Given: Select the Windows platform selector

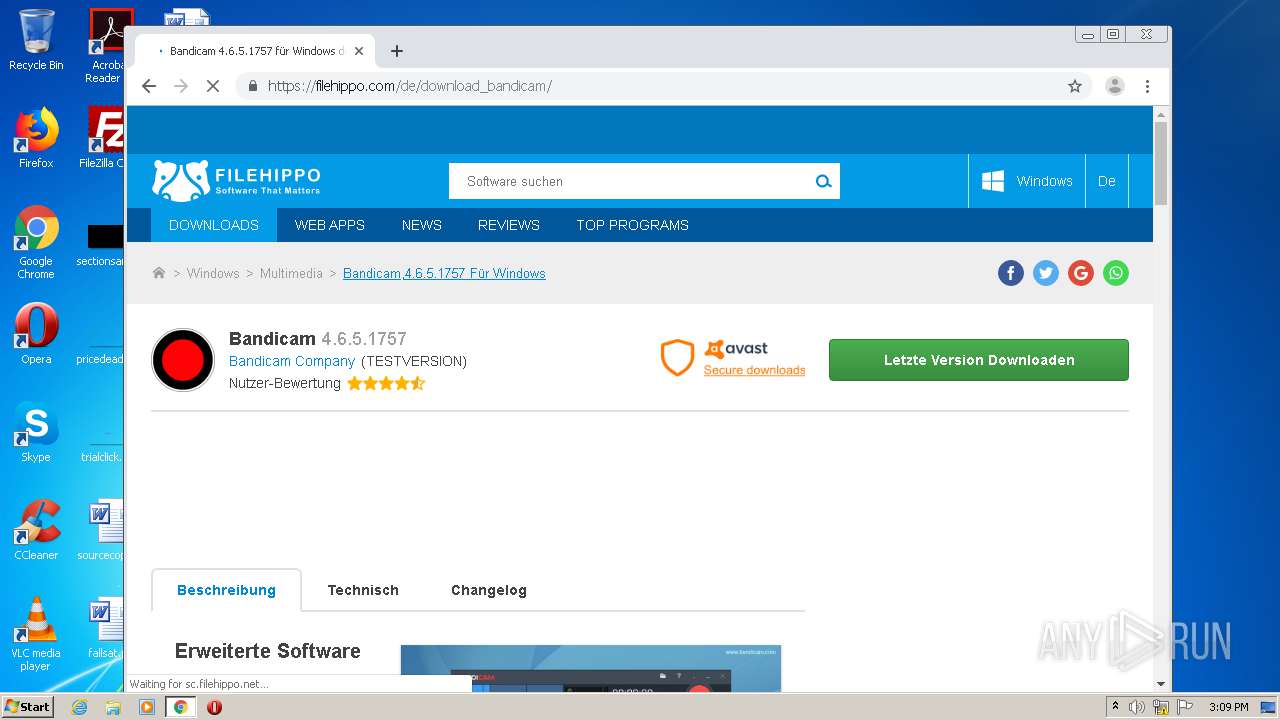Looking at the screenshot, I should click(1027, 181).
